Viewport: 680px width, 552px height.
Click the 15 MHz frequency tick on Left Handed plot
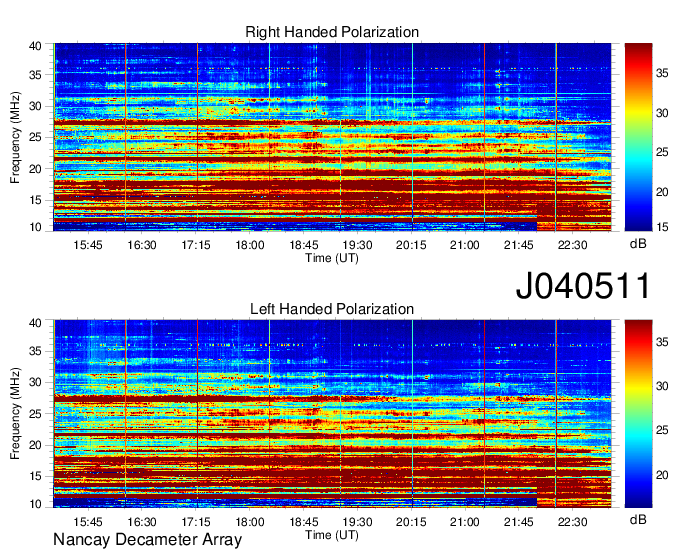pyautogui.click(x=35, y=476)
